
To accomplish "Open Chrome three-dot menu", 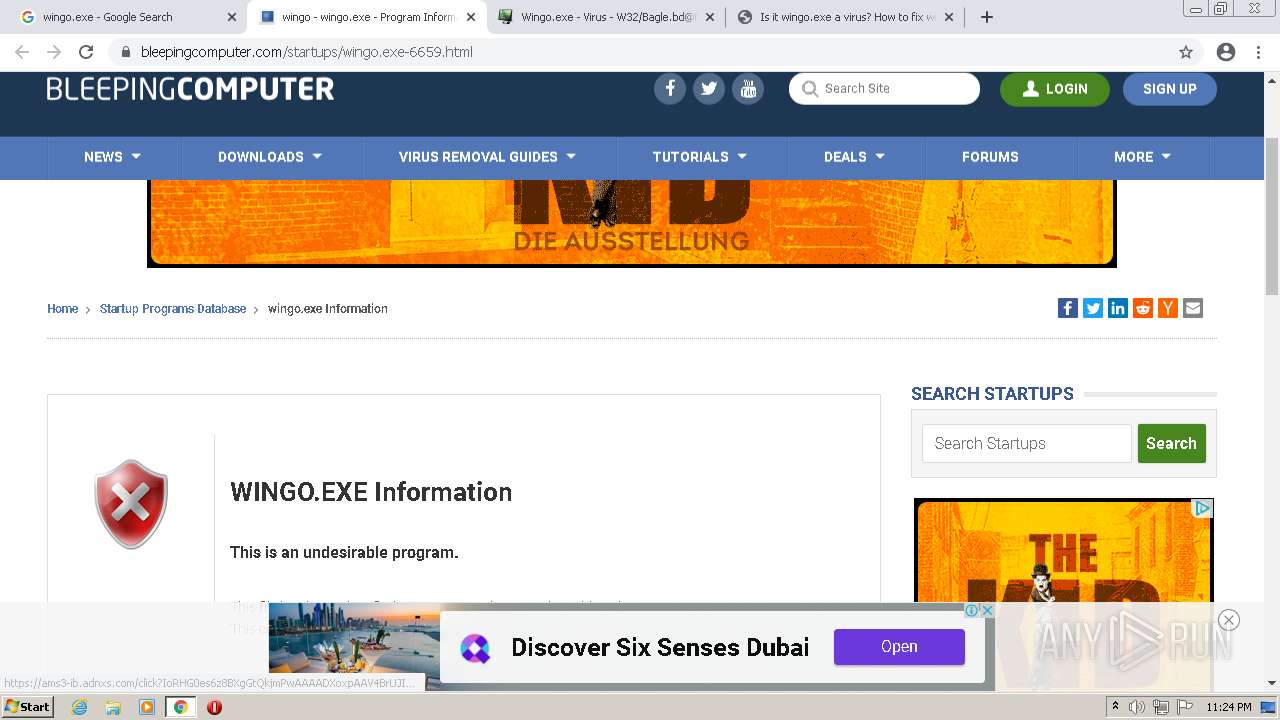I will (x=1257, y=52).
